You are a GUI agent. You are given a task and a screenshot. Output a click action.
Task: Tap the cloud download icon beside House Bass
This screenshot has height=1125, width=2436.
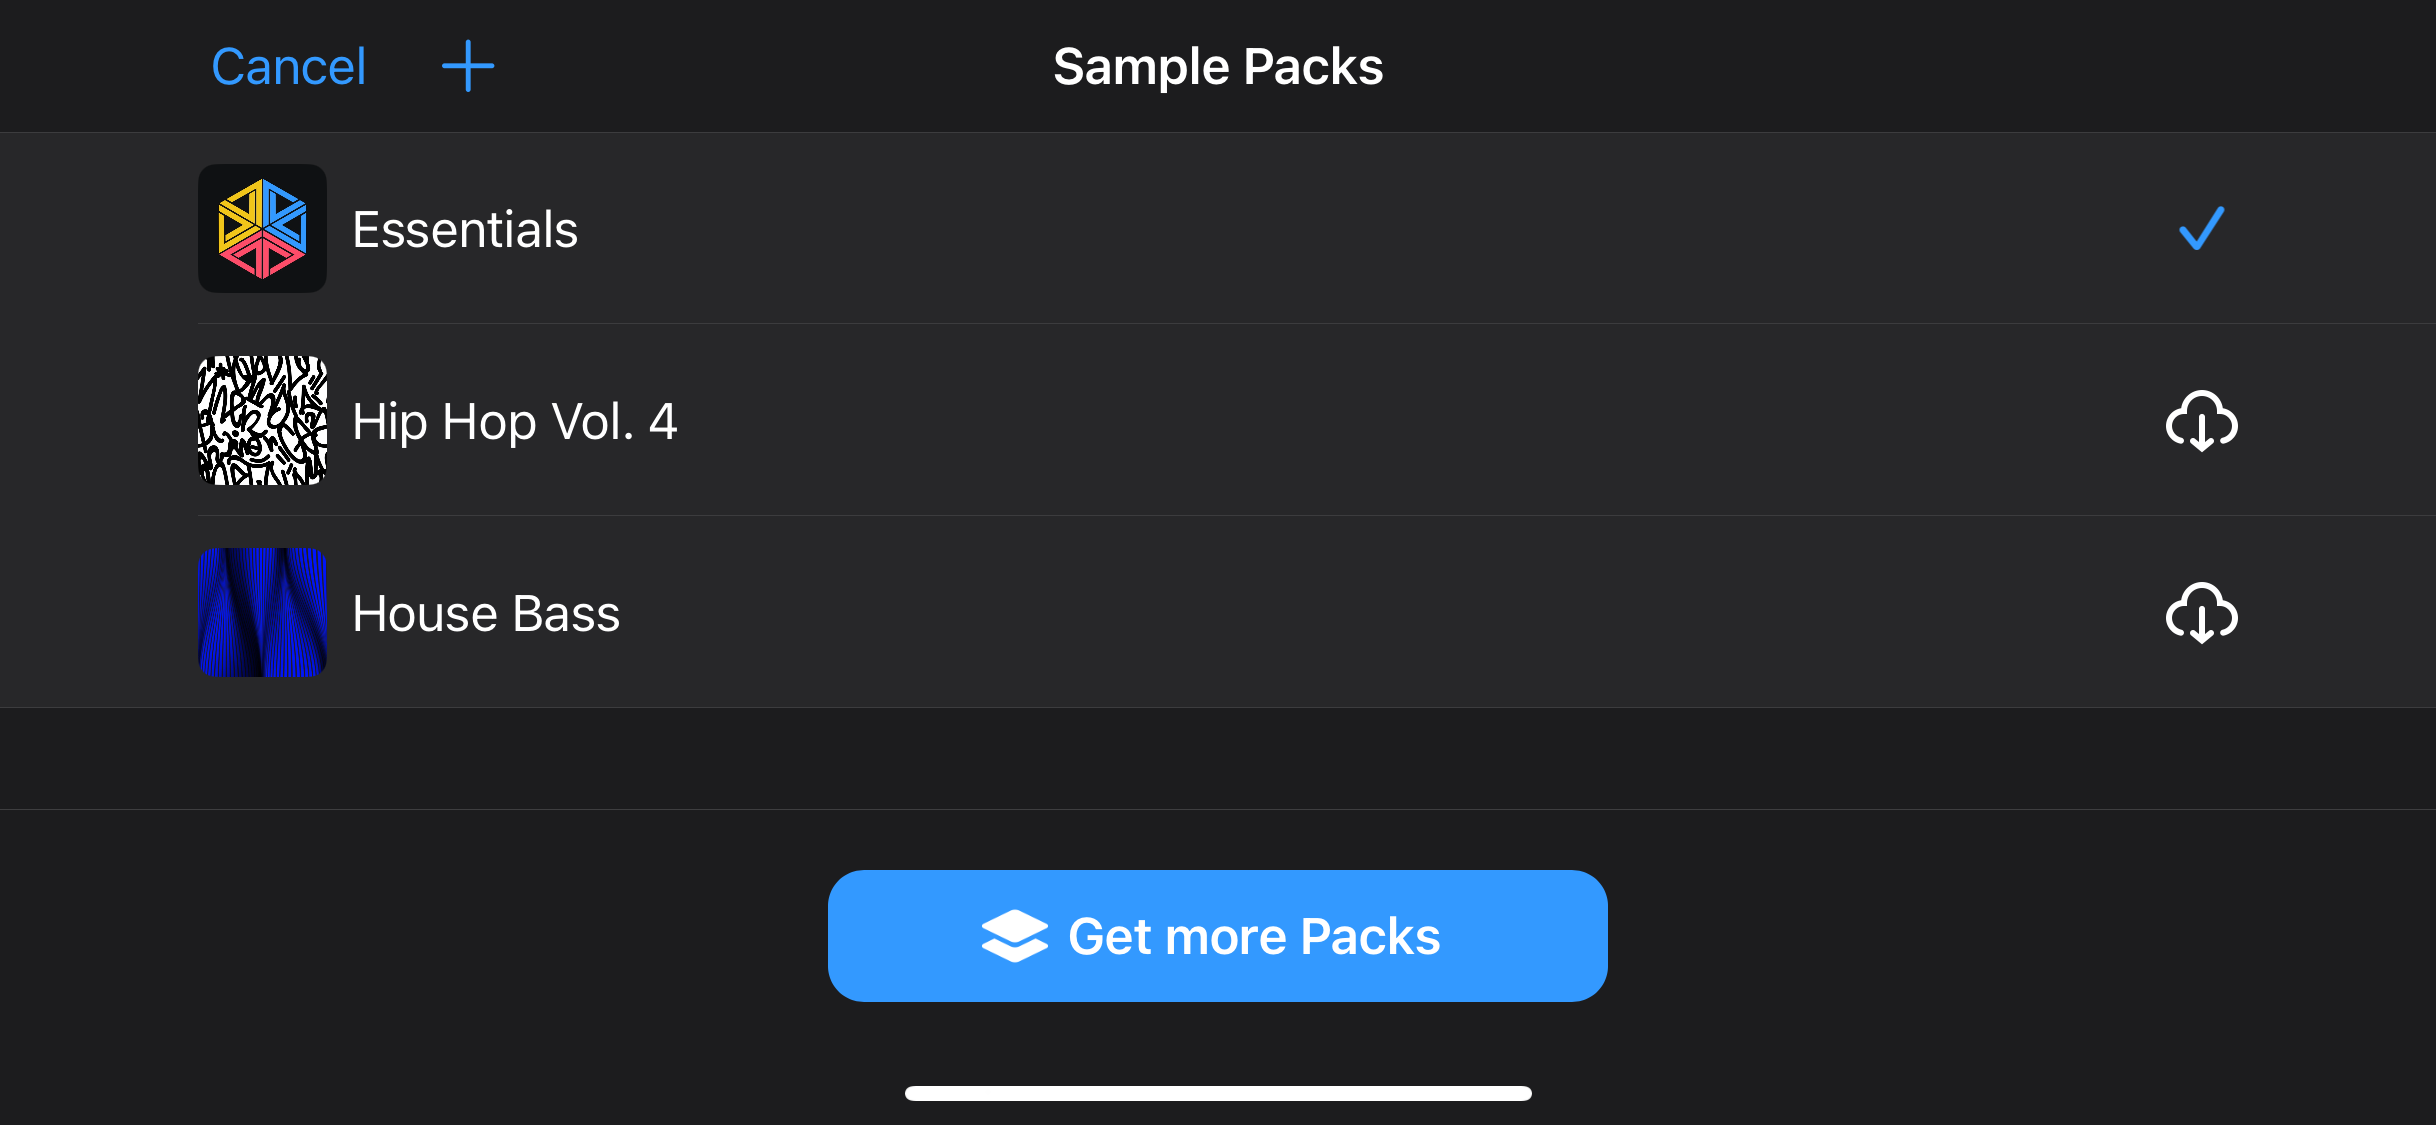[2202, 613]
